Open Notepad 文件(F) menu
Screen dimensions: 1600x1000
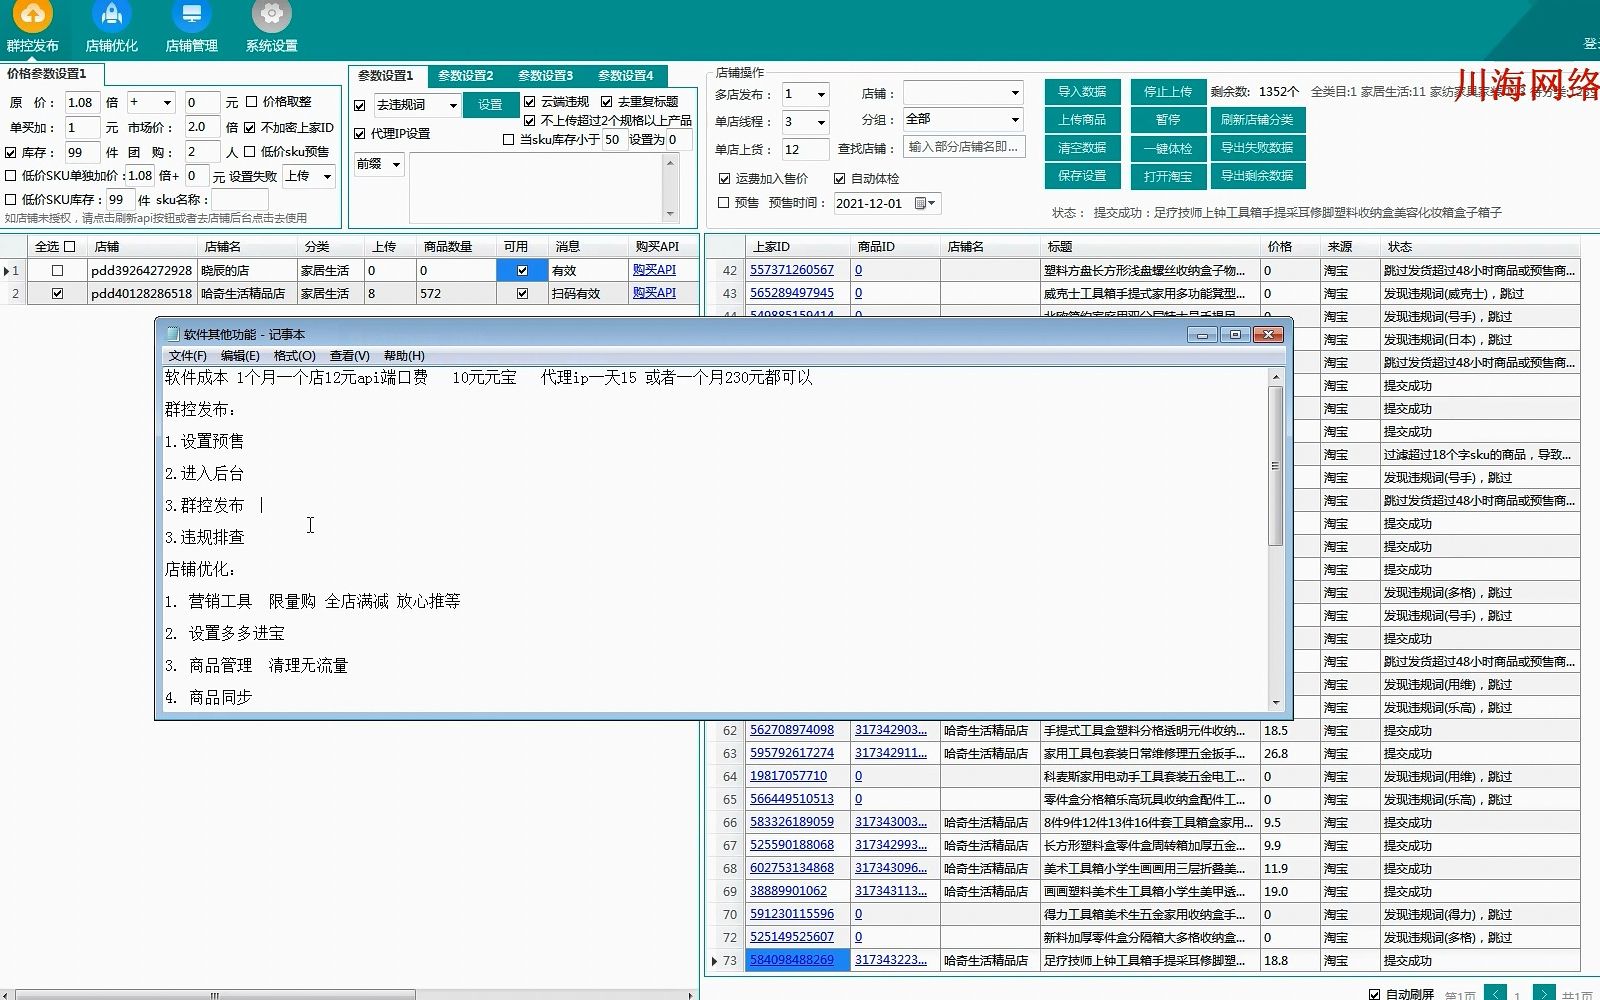(x=188, y=356)
